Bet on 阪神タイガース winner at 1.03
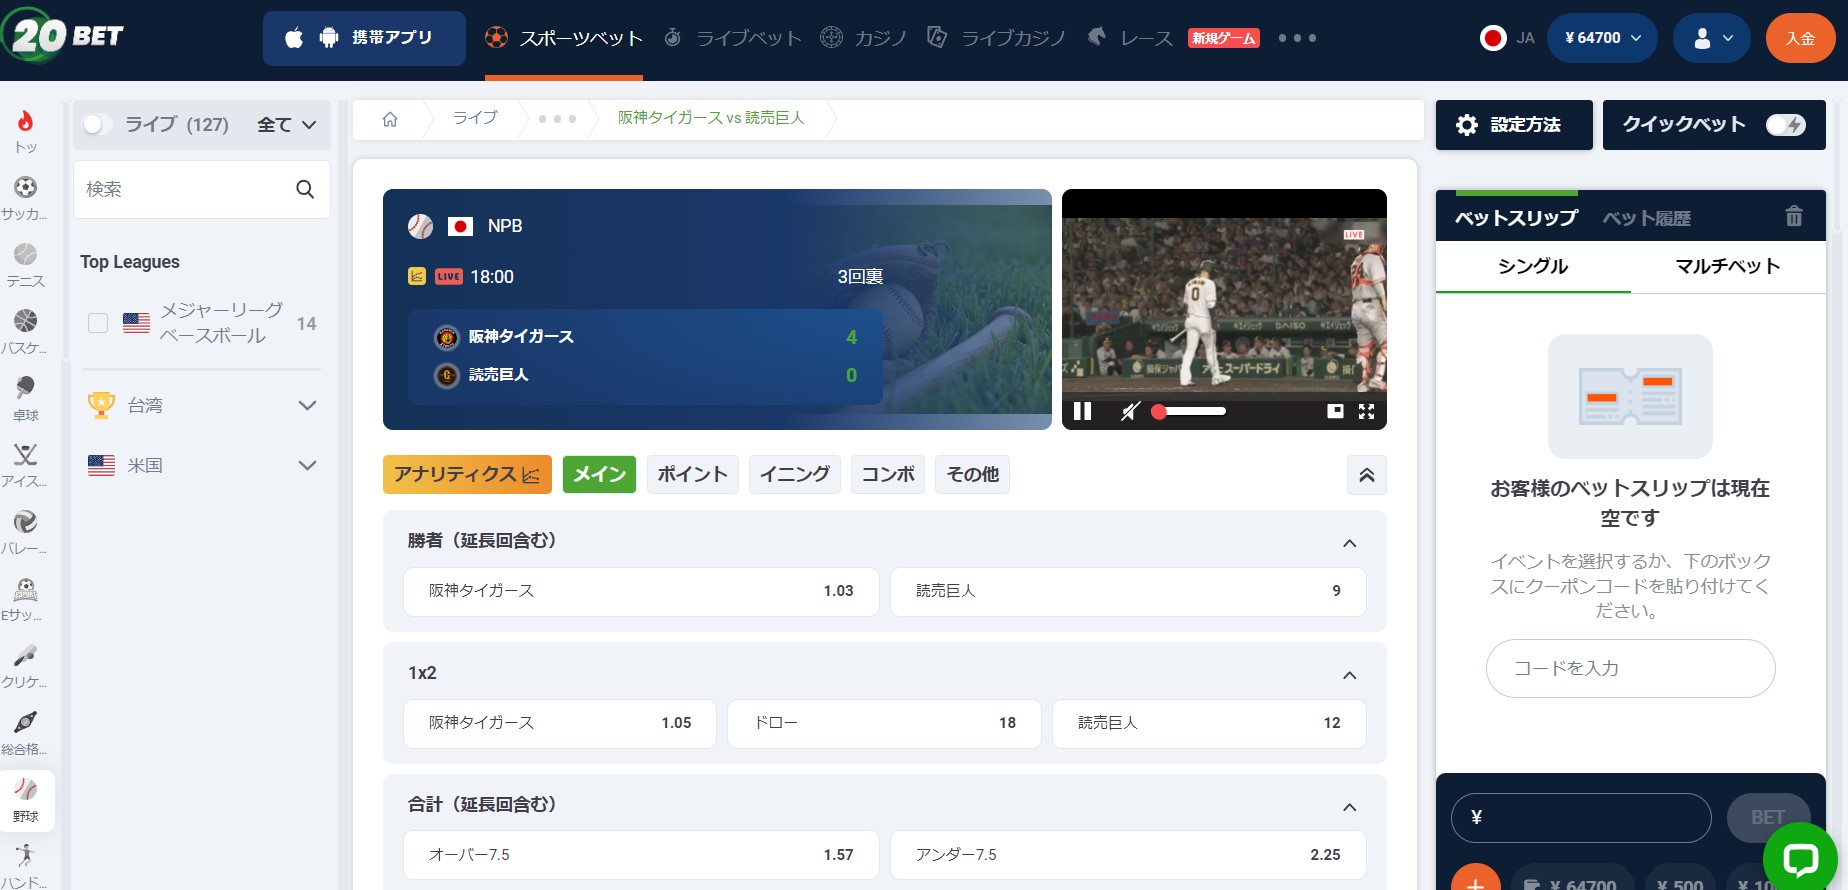Viewport: 1848px width, 890px height. (x=641, y=591)
